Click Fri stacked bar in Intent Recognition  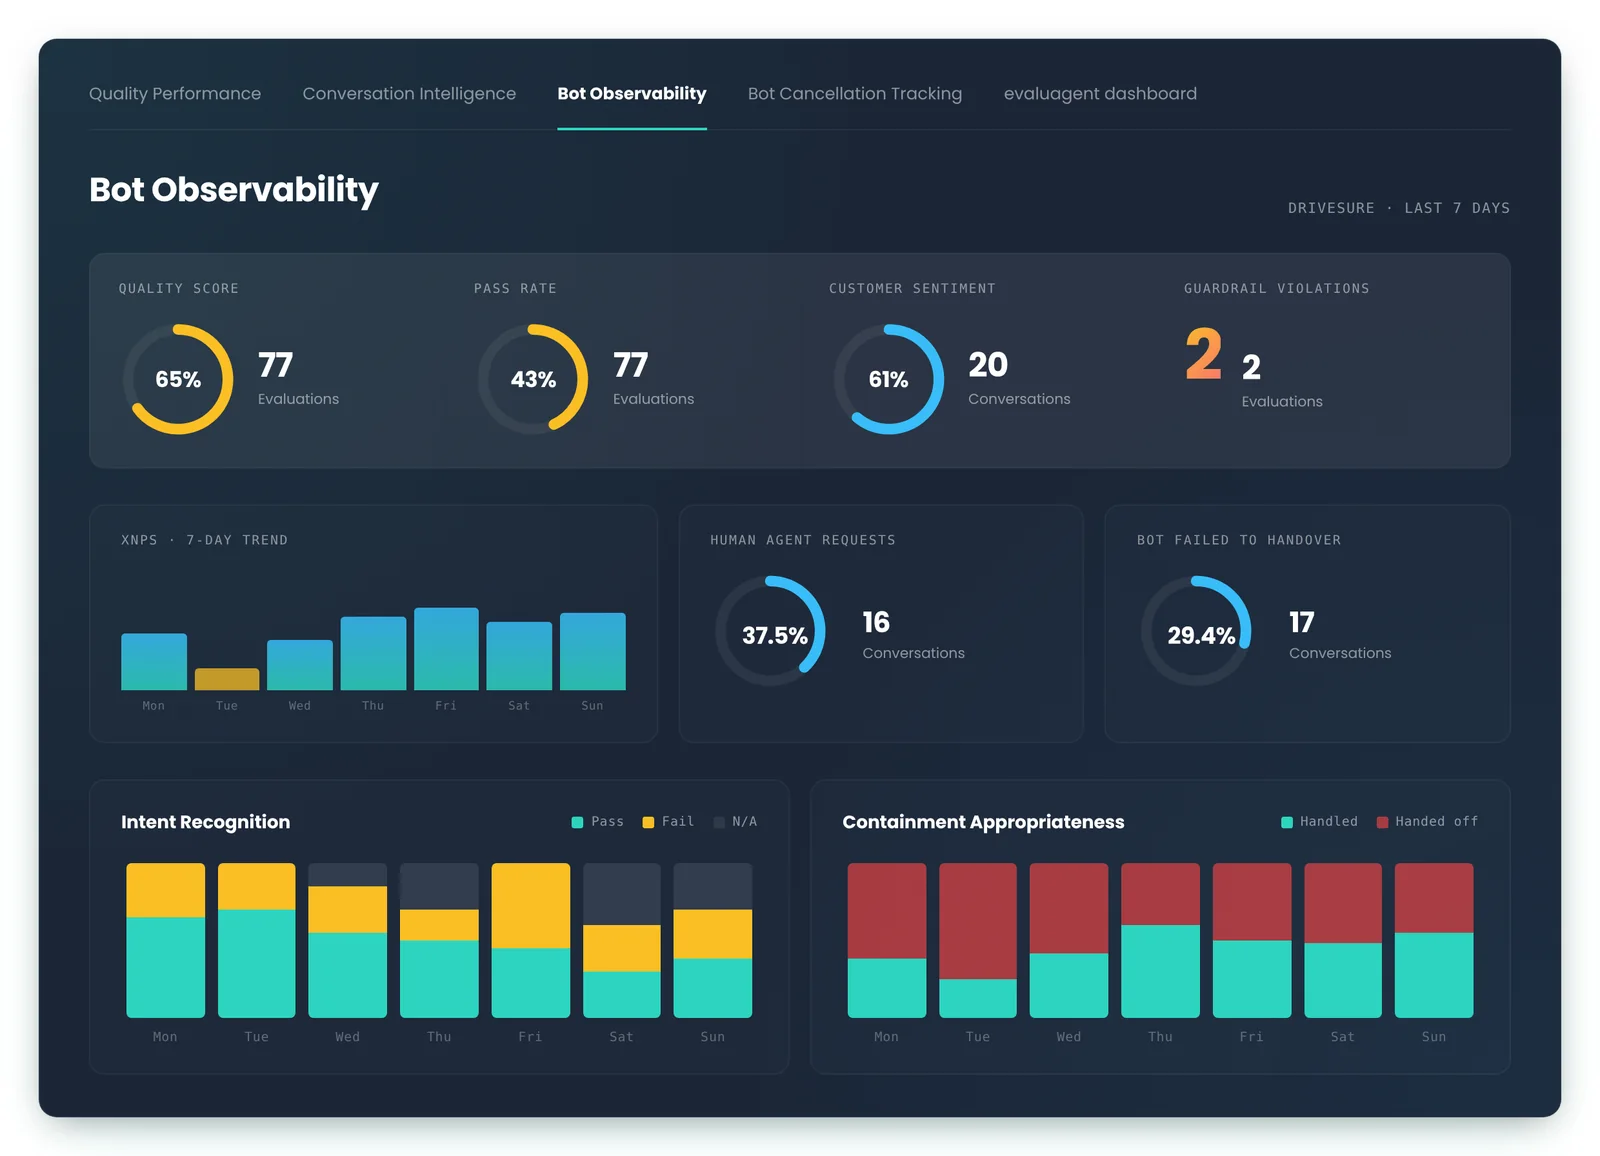pos(530,940)
